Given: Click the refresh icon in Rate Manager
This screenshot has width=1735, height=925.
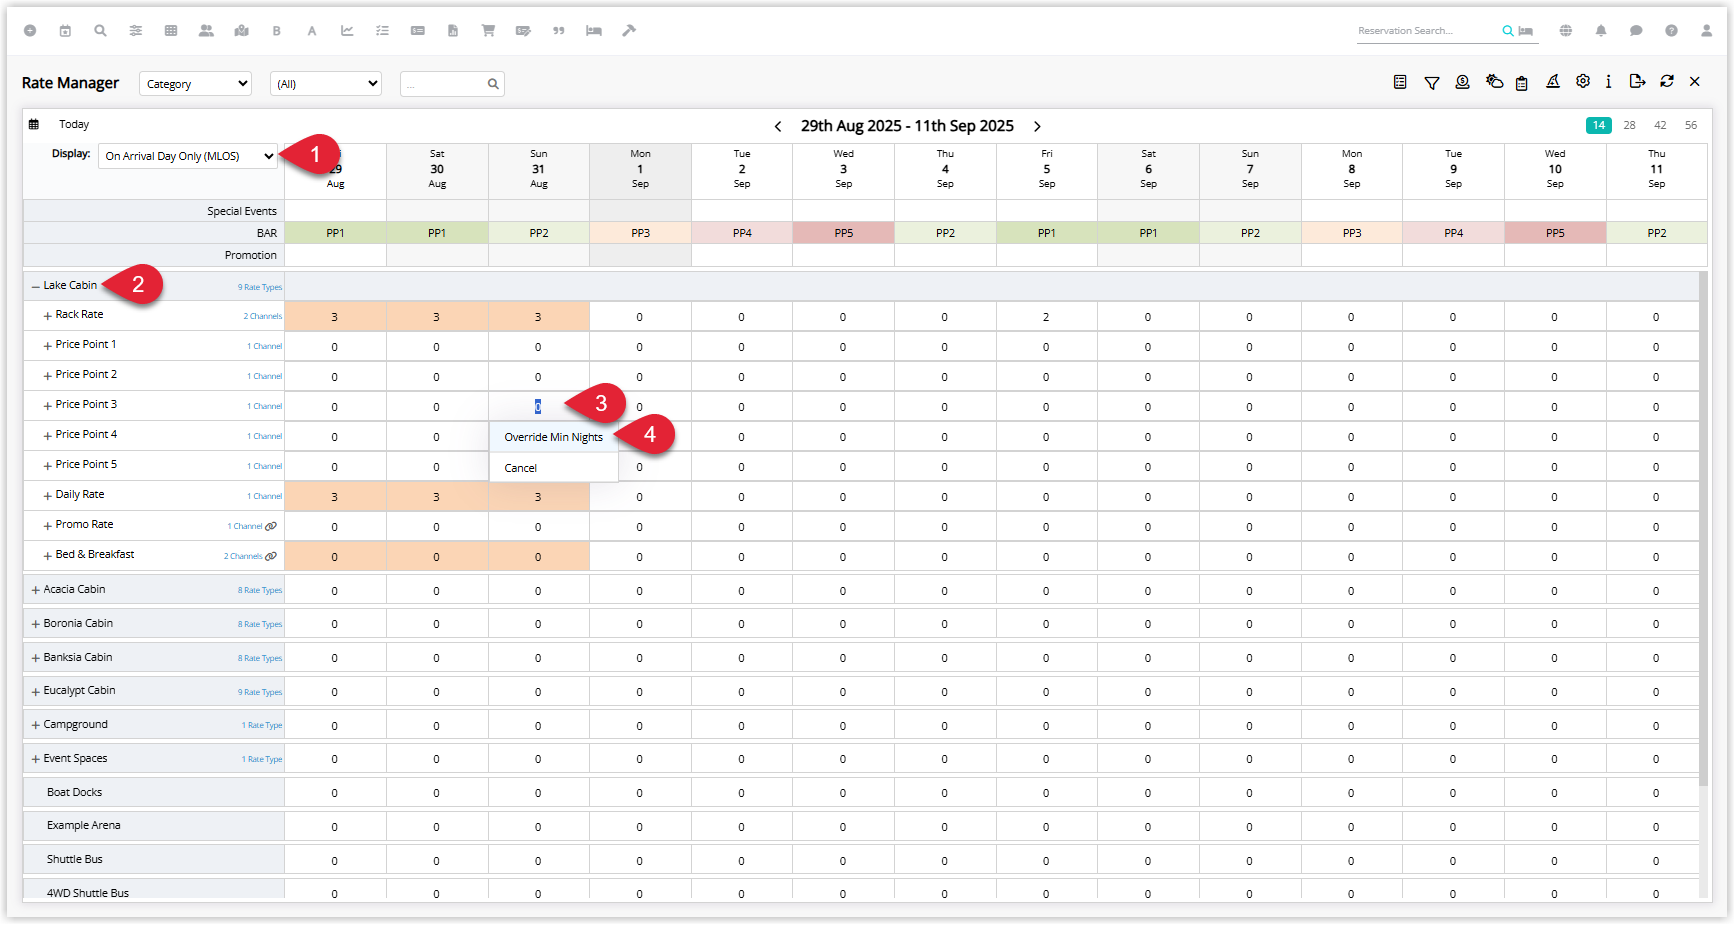Looking at the screenshot, I should [x=1667, y=82].
